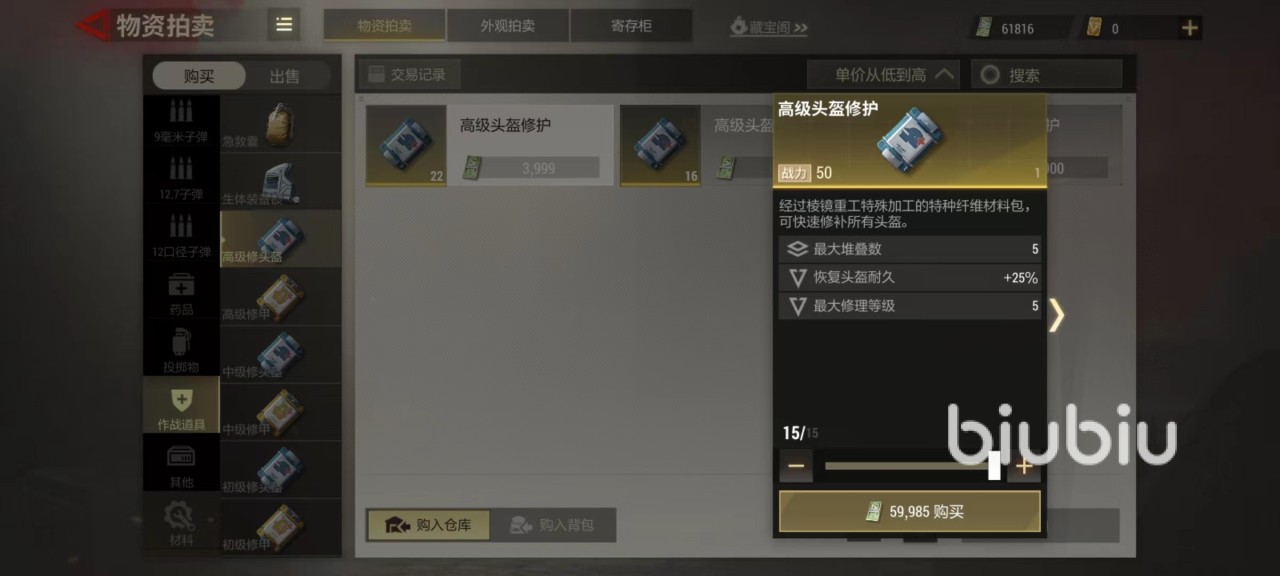This screenshot has height=576, width=1280.
Task: Open the 单价从低到高 sort dropdown
Action: click(x=883, y=75)
